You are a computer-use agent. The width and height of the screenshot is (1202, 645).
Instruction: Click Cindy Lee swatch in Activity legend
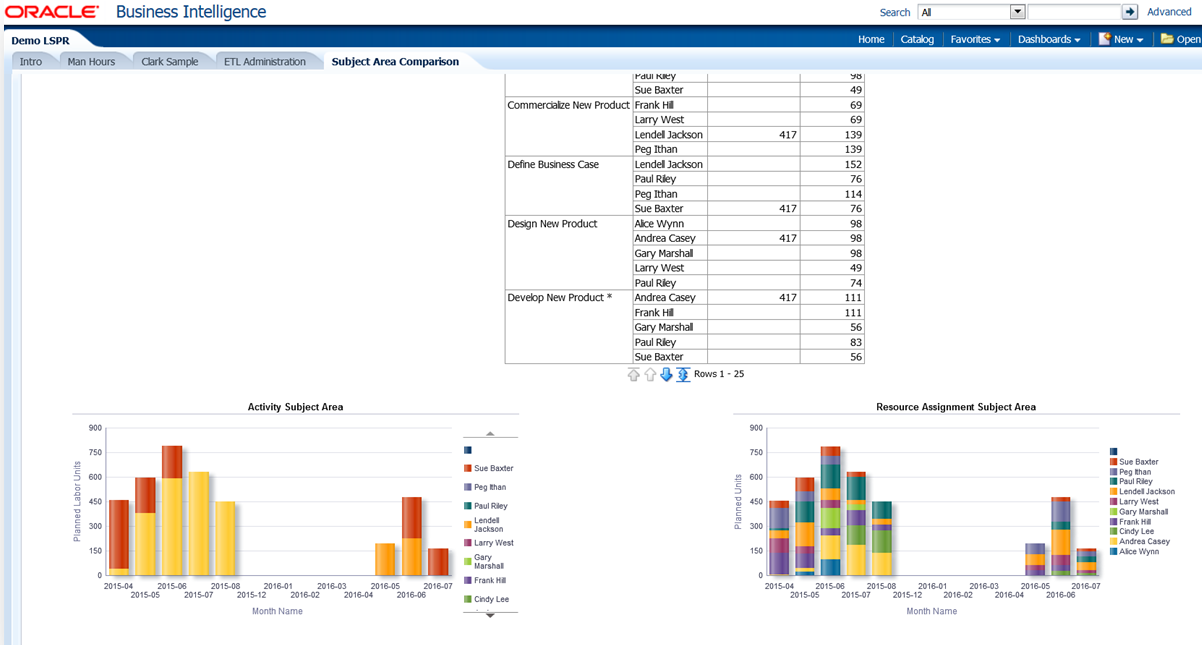467,599
